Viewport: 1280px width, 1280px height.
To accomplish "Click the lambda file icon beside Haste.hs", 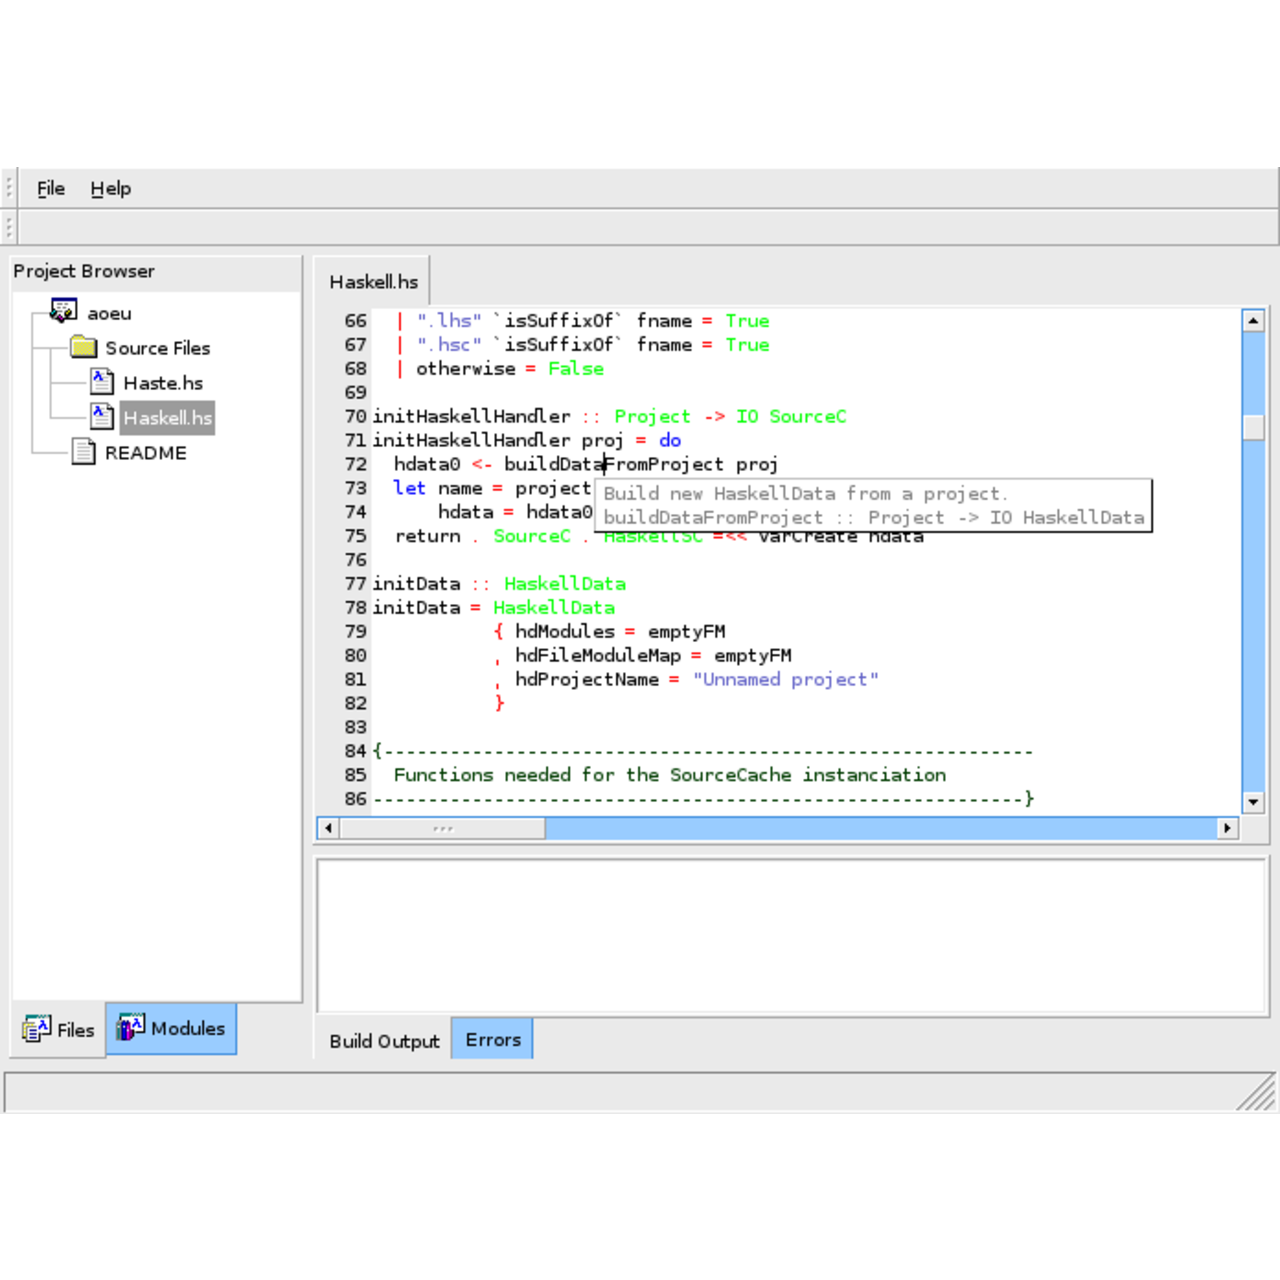I will (x=101, y=382).
